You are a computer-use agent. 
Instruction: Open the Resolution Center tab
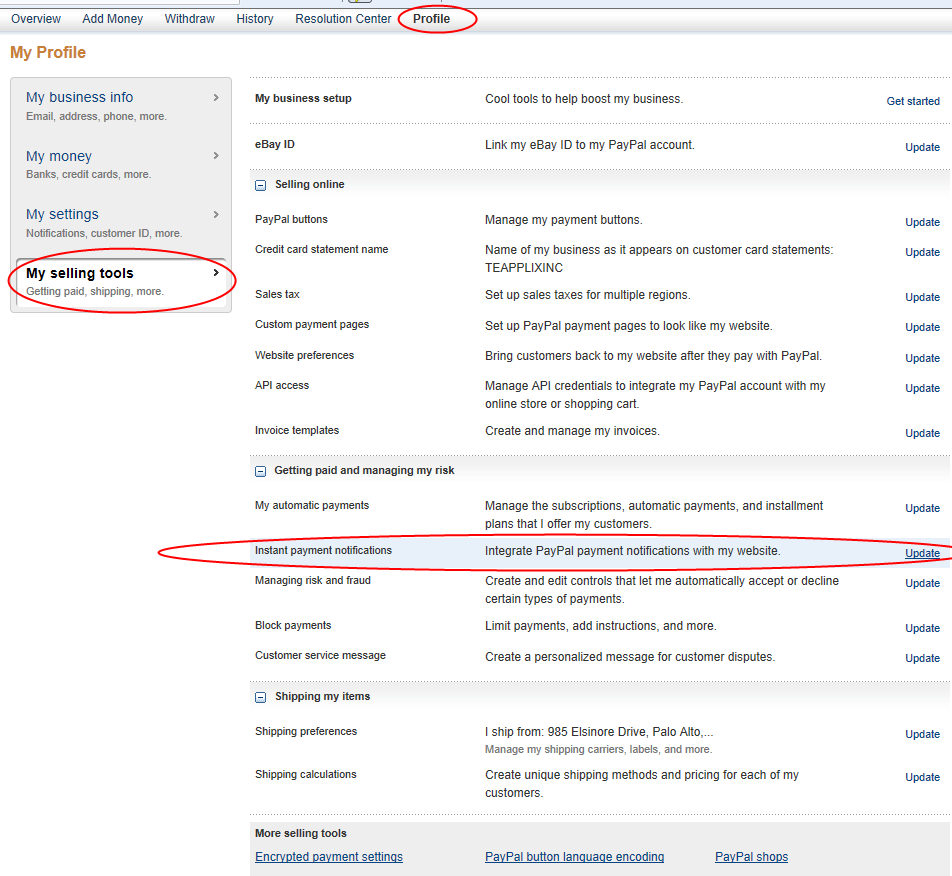343,19
